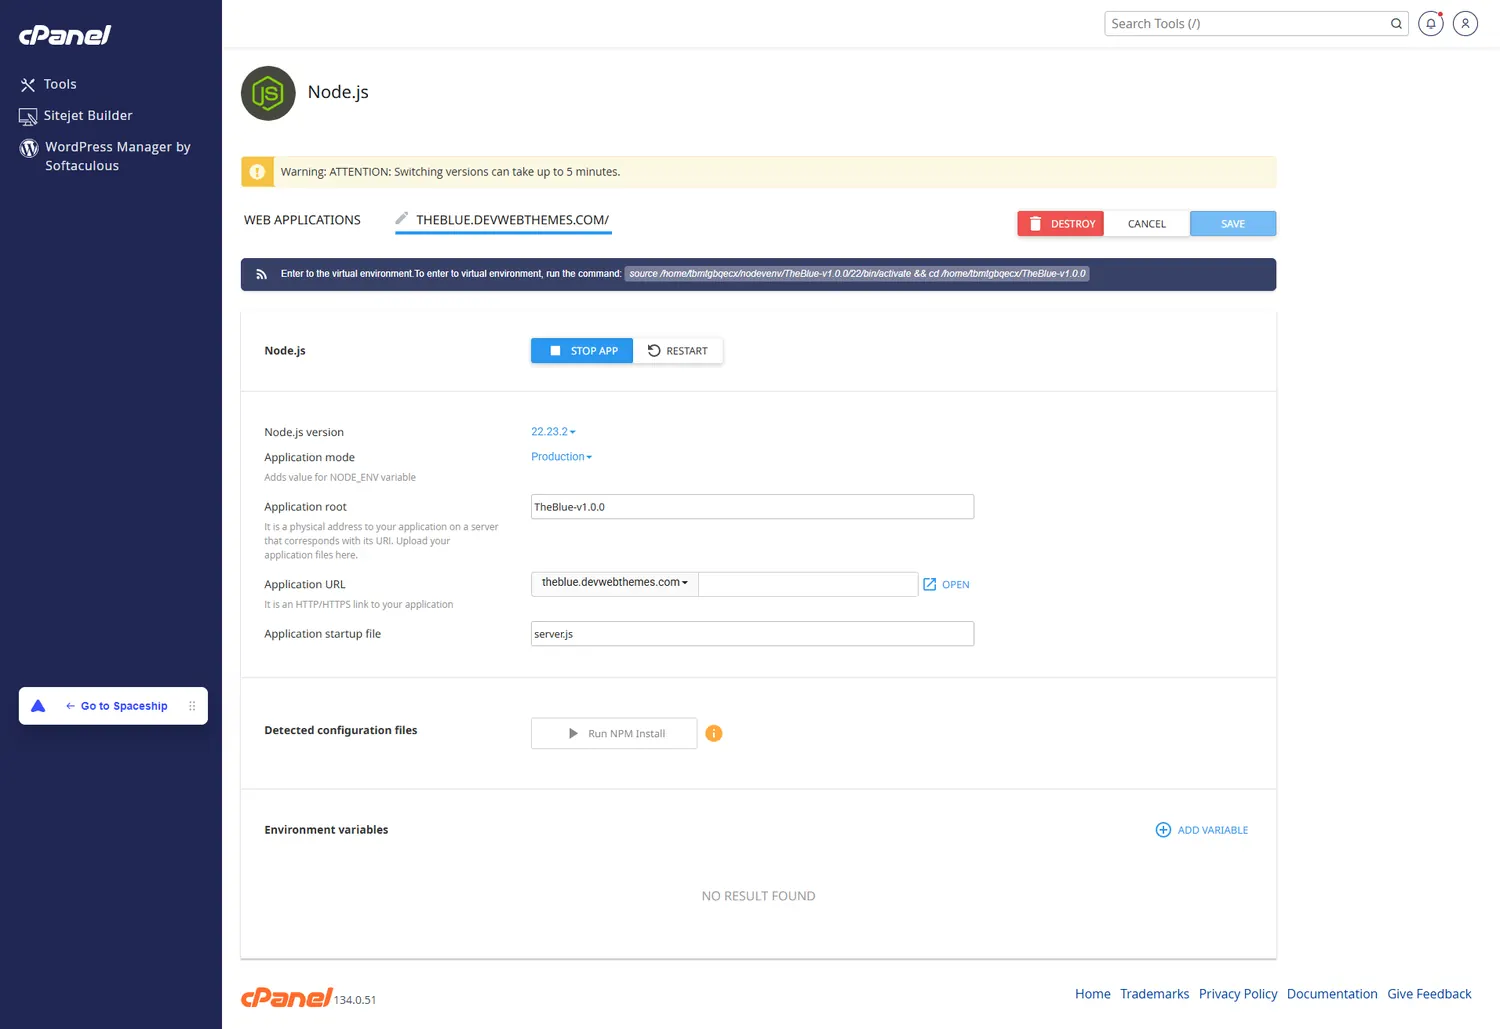
Task: Open the user account icon
Action: [x=1465, y=23]
